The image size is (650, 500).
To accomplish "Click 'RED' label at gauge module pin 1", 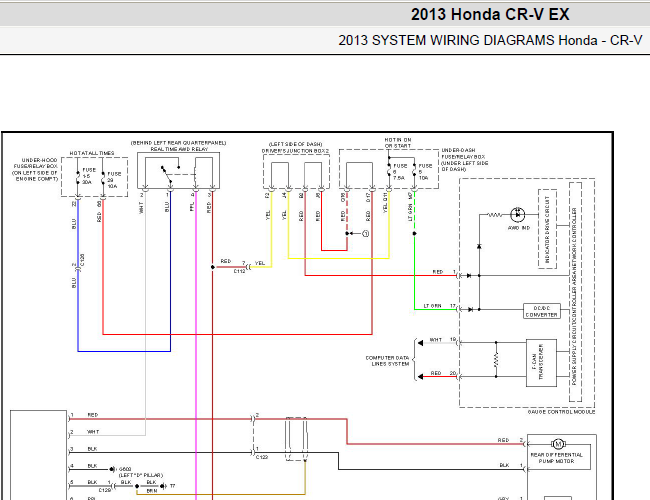I will (x=438, y=272).
